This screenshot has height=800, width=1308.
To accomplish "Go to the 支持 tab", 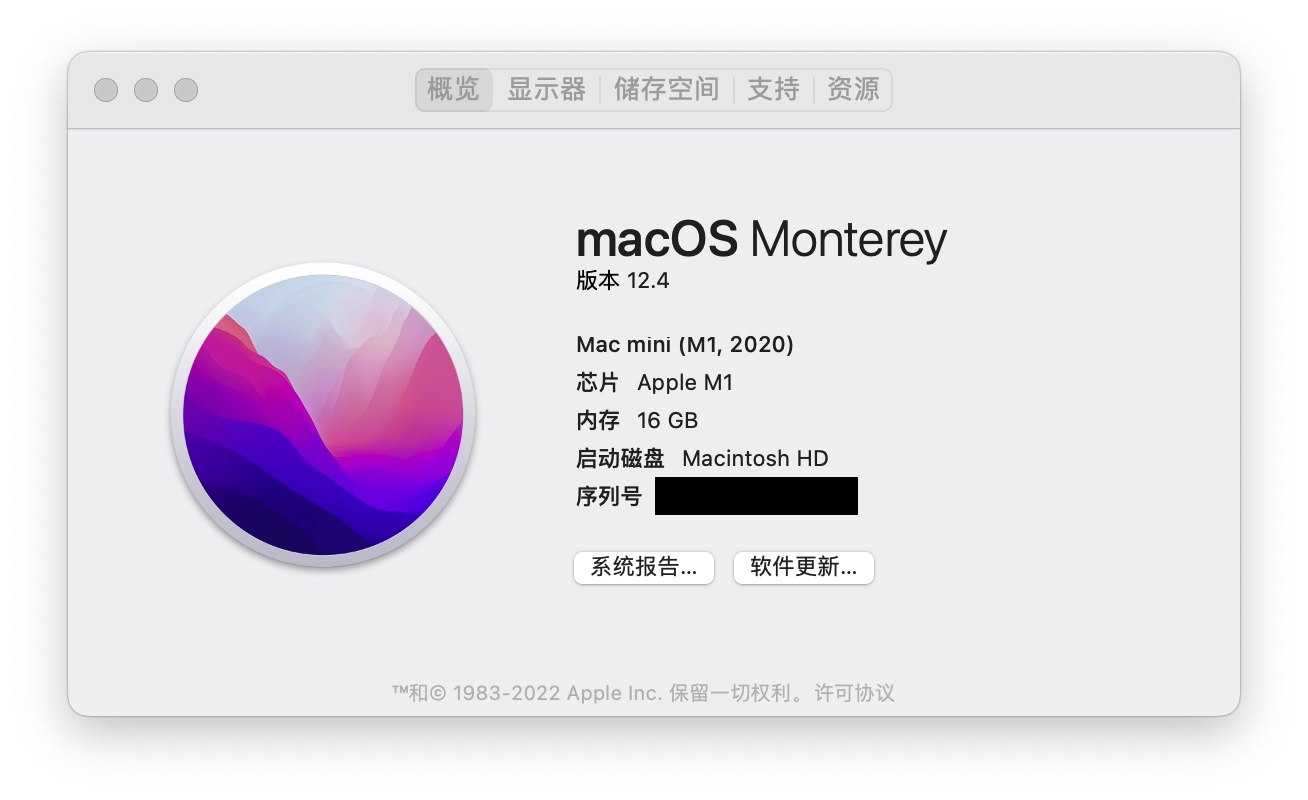I will tap(773, 89).
